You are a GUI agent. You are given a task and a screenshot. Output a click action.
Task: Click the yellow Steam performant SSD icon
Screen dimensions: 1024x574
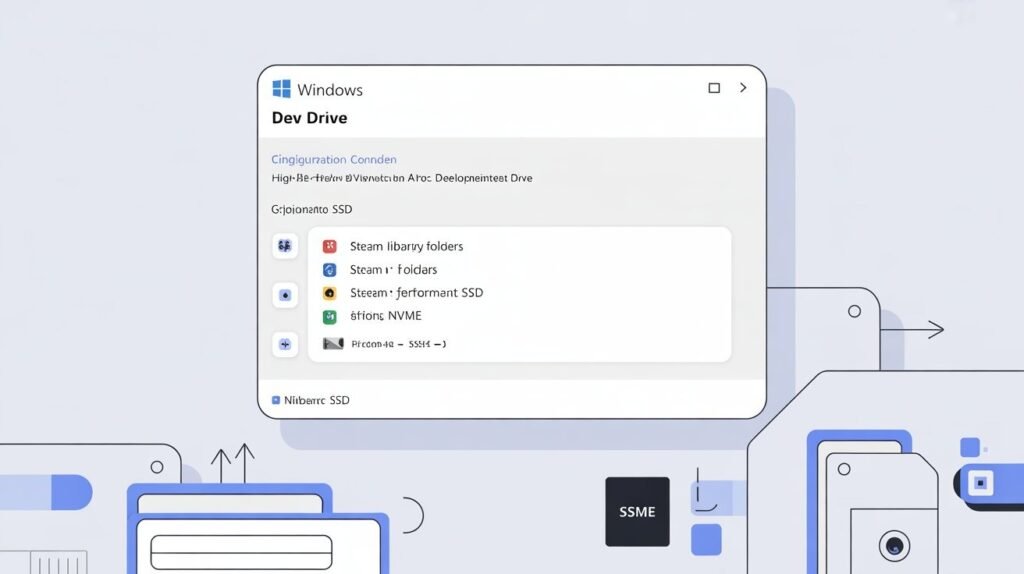click(330, 293)
